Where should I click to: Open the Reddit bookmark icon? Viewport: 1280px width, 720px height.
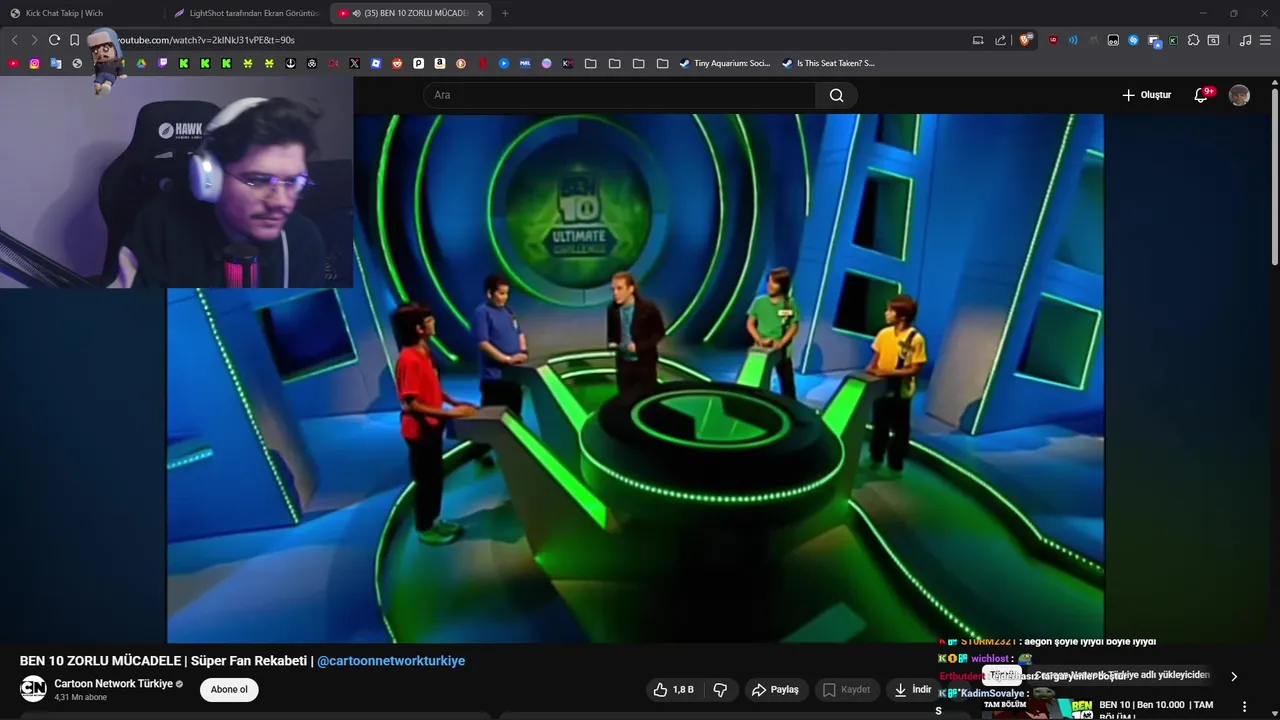(x=397, y=63)
